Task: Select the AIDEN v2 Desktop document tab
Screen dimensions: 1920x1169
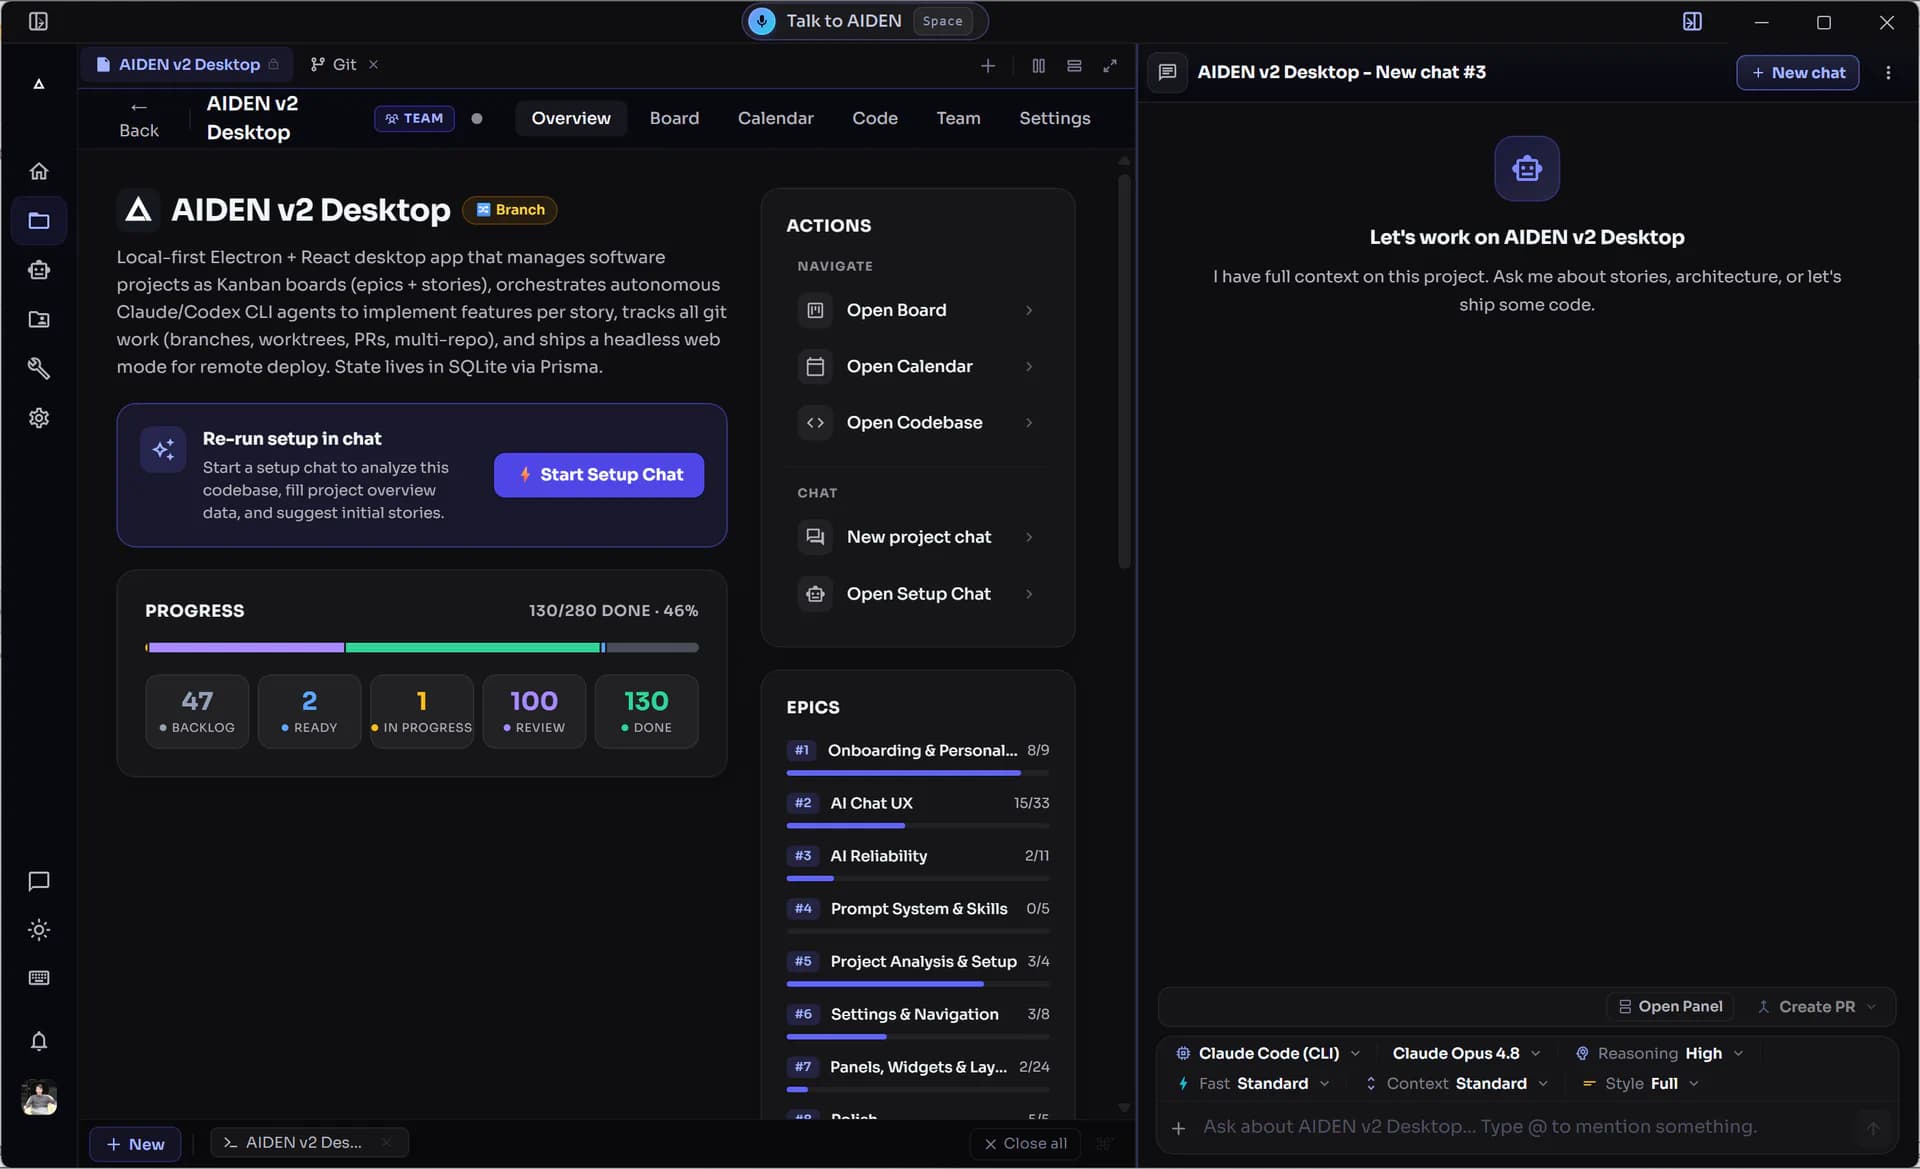Action: (187, 64)
